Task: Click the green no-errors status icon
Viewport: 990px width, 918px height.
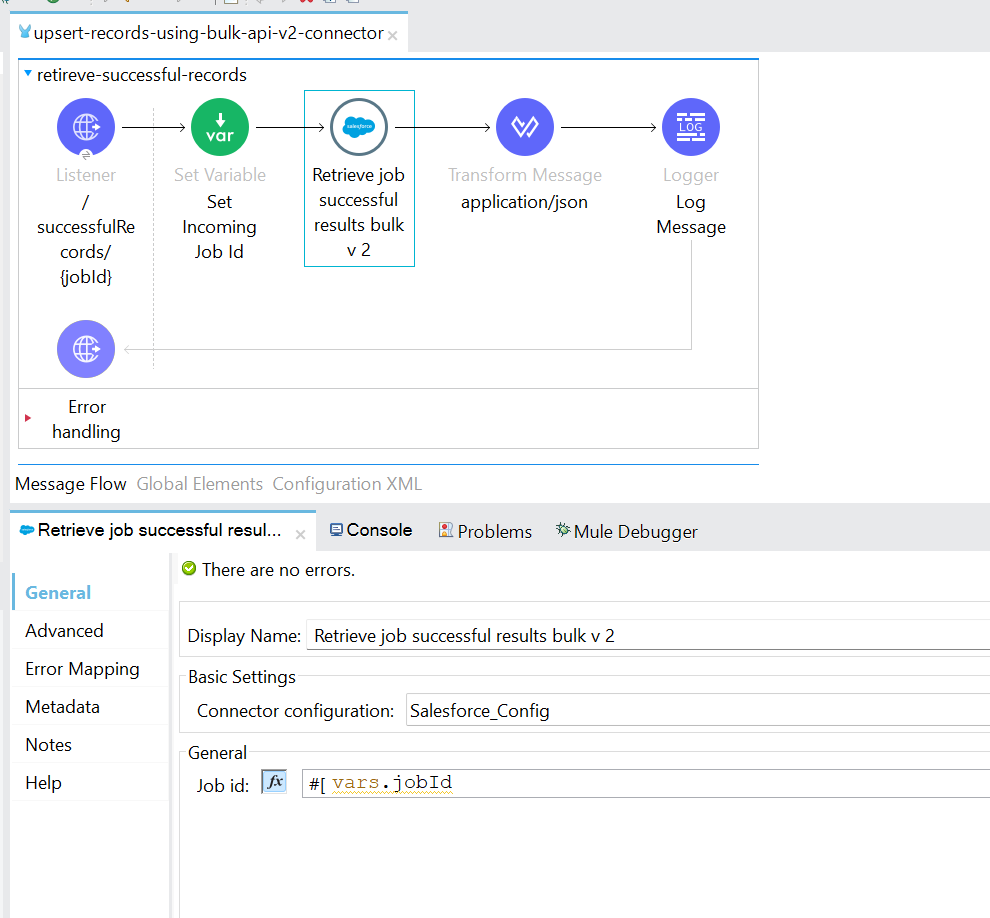Action: (189, 568)
